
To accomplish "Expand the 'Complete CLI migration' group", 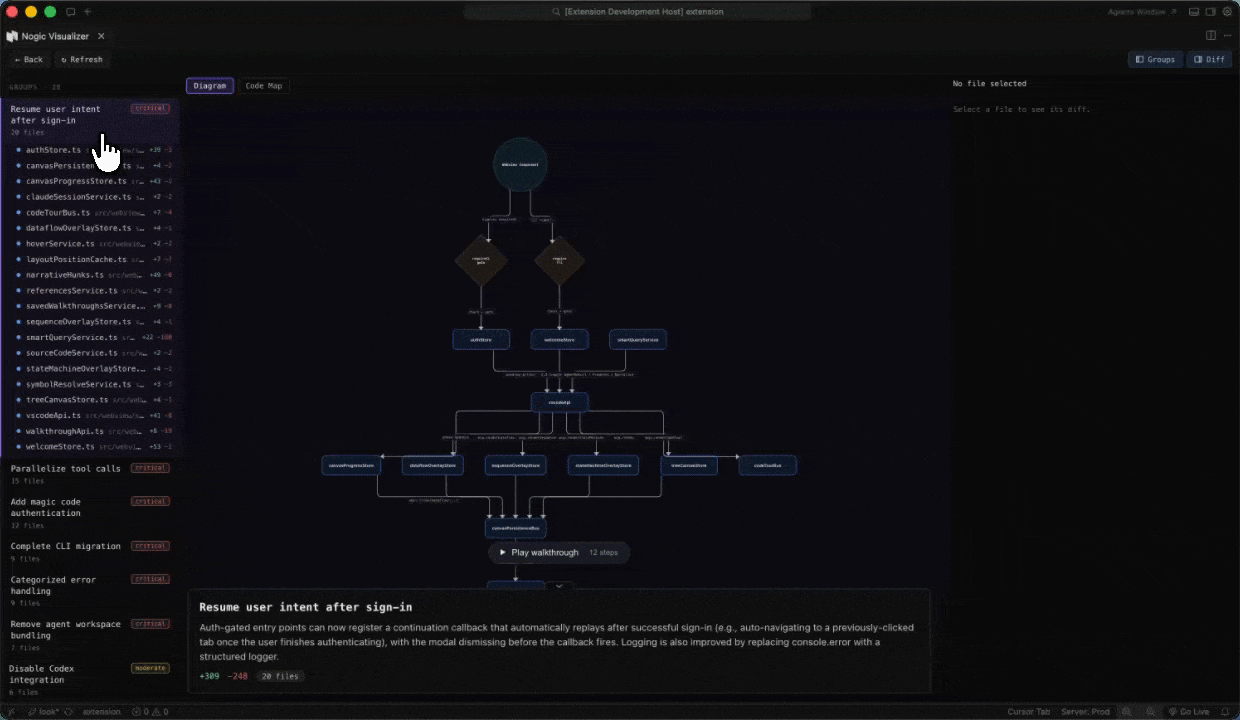I will pyautogui.click(x=90, y=551).
